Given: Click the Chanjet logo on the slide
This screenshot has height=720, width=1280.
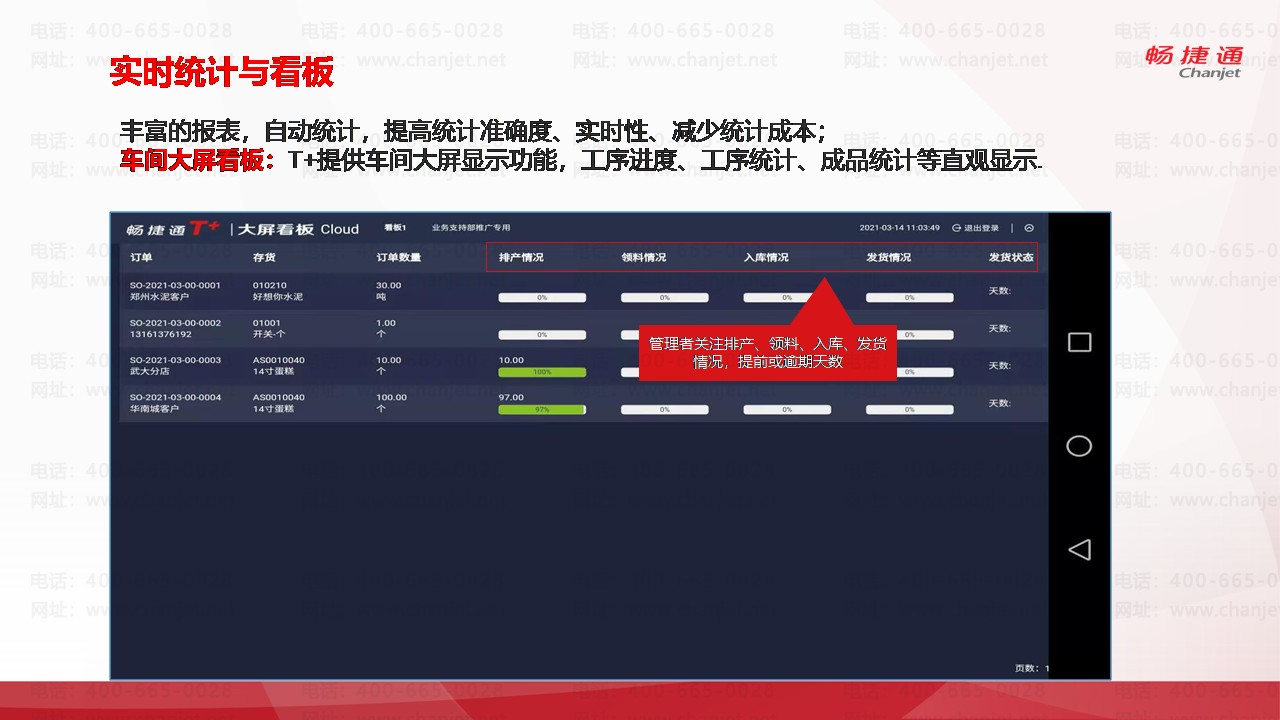Looking at the screenshot, I should [x=1194, y=60].
